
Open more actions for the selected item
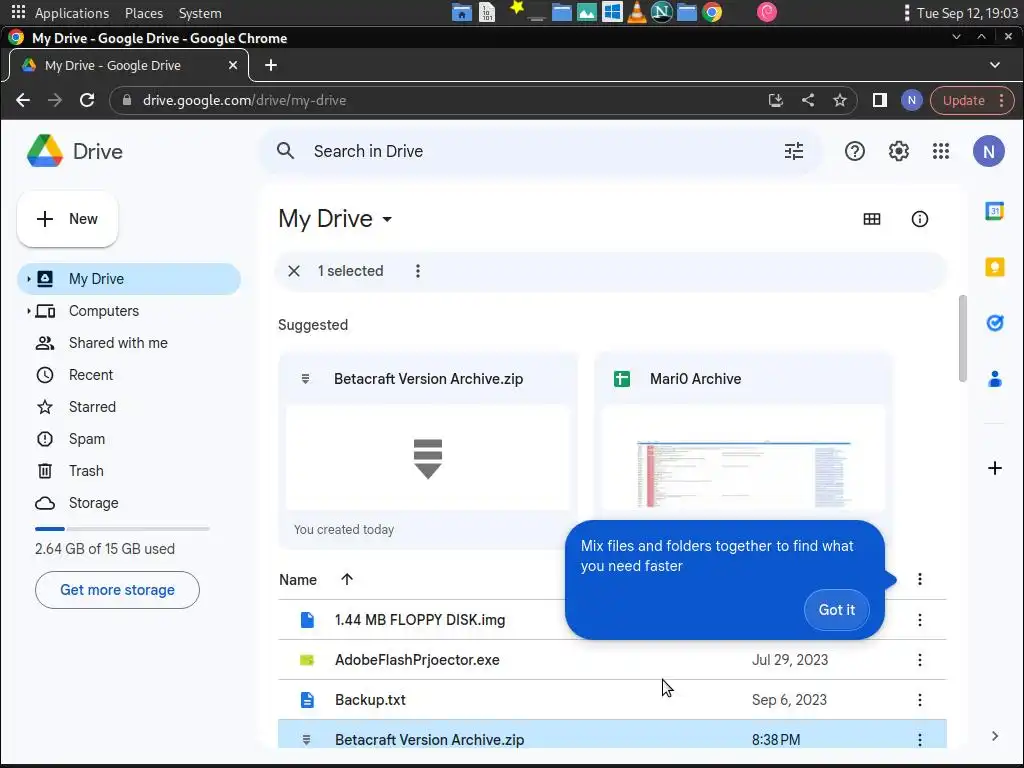[x=418, y=271]
